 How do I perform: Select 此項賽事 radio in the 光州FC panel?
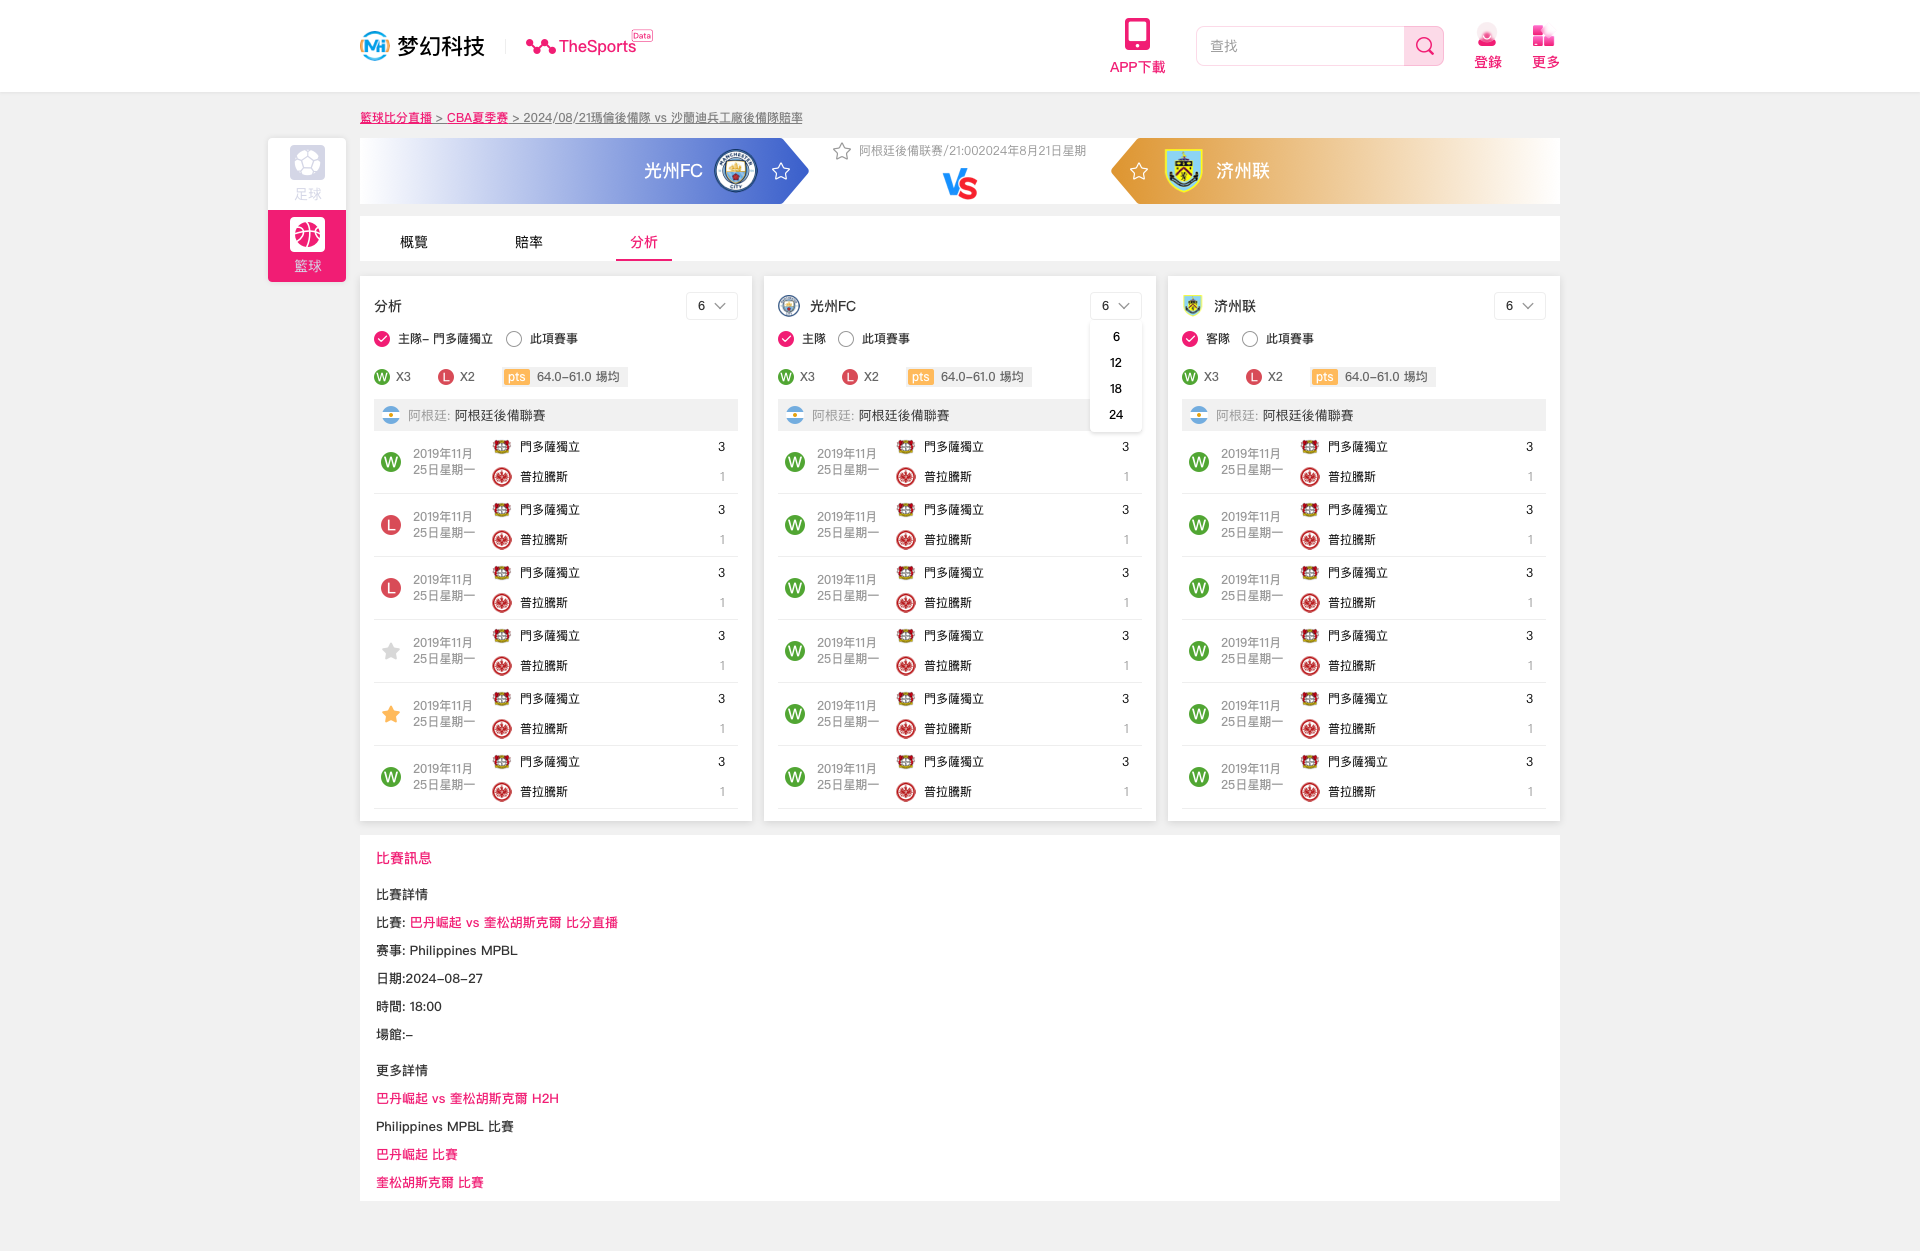pyautogui.click(x=846, y=339)
